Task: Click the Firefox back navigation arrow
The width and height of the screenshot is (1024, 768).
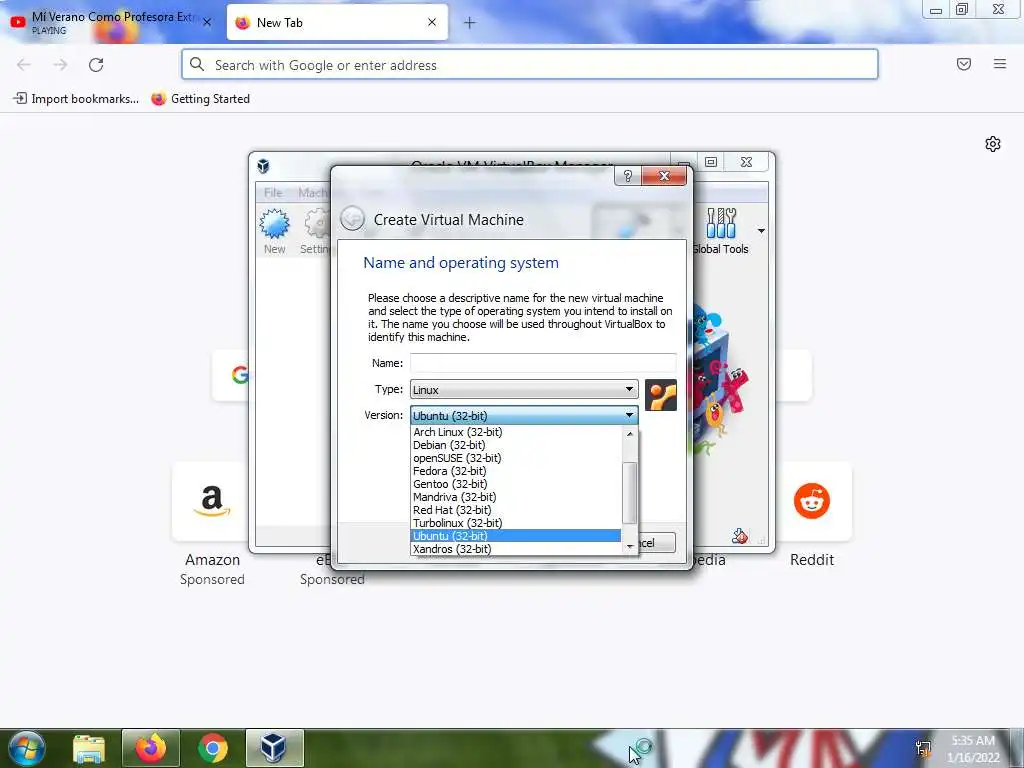Action: coord(24,65)
